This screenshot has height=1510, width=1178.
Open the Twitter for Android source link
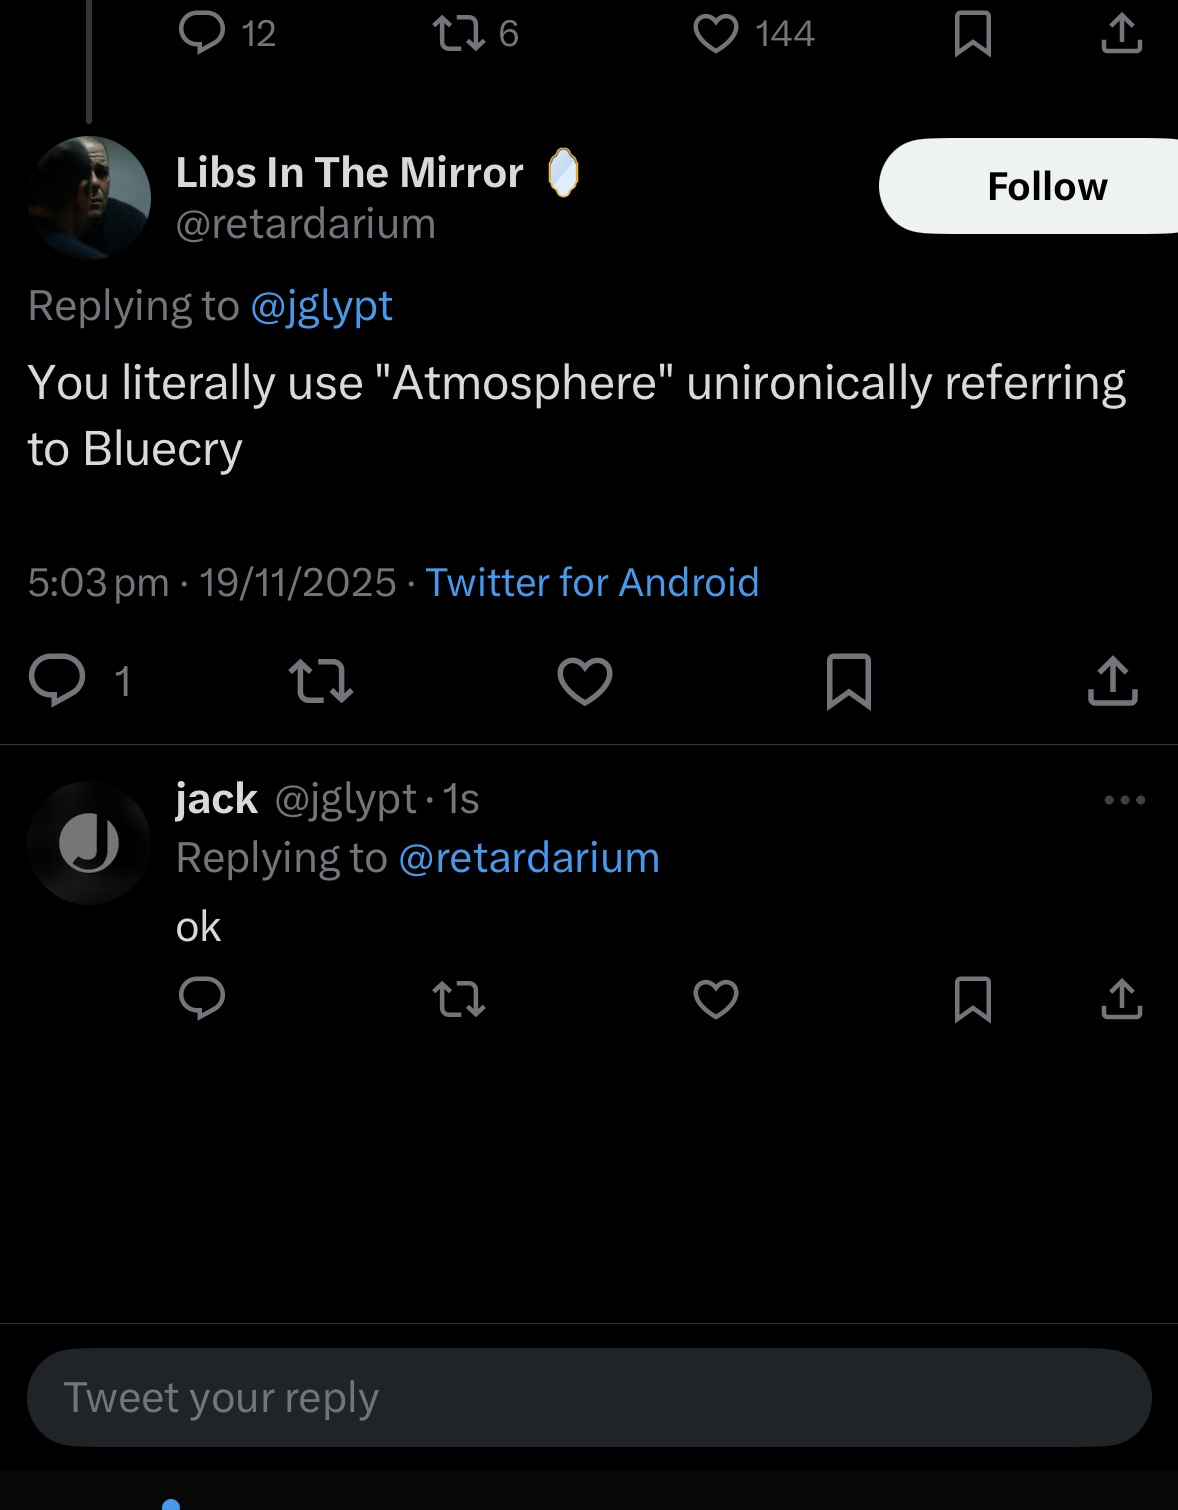point(592,582)
